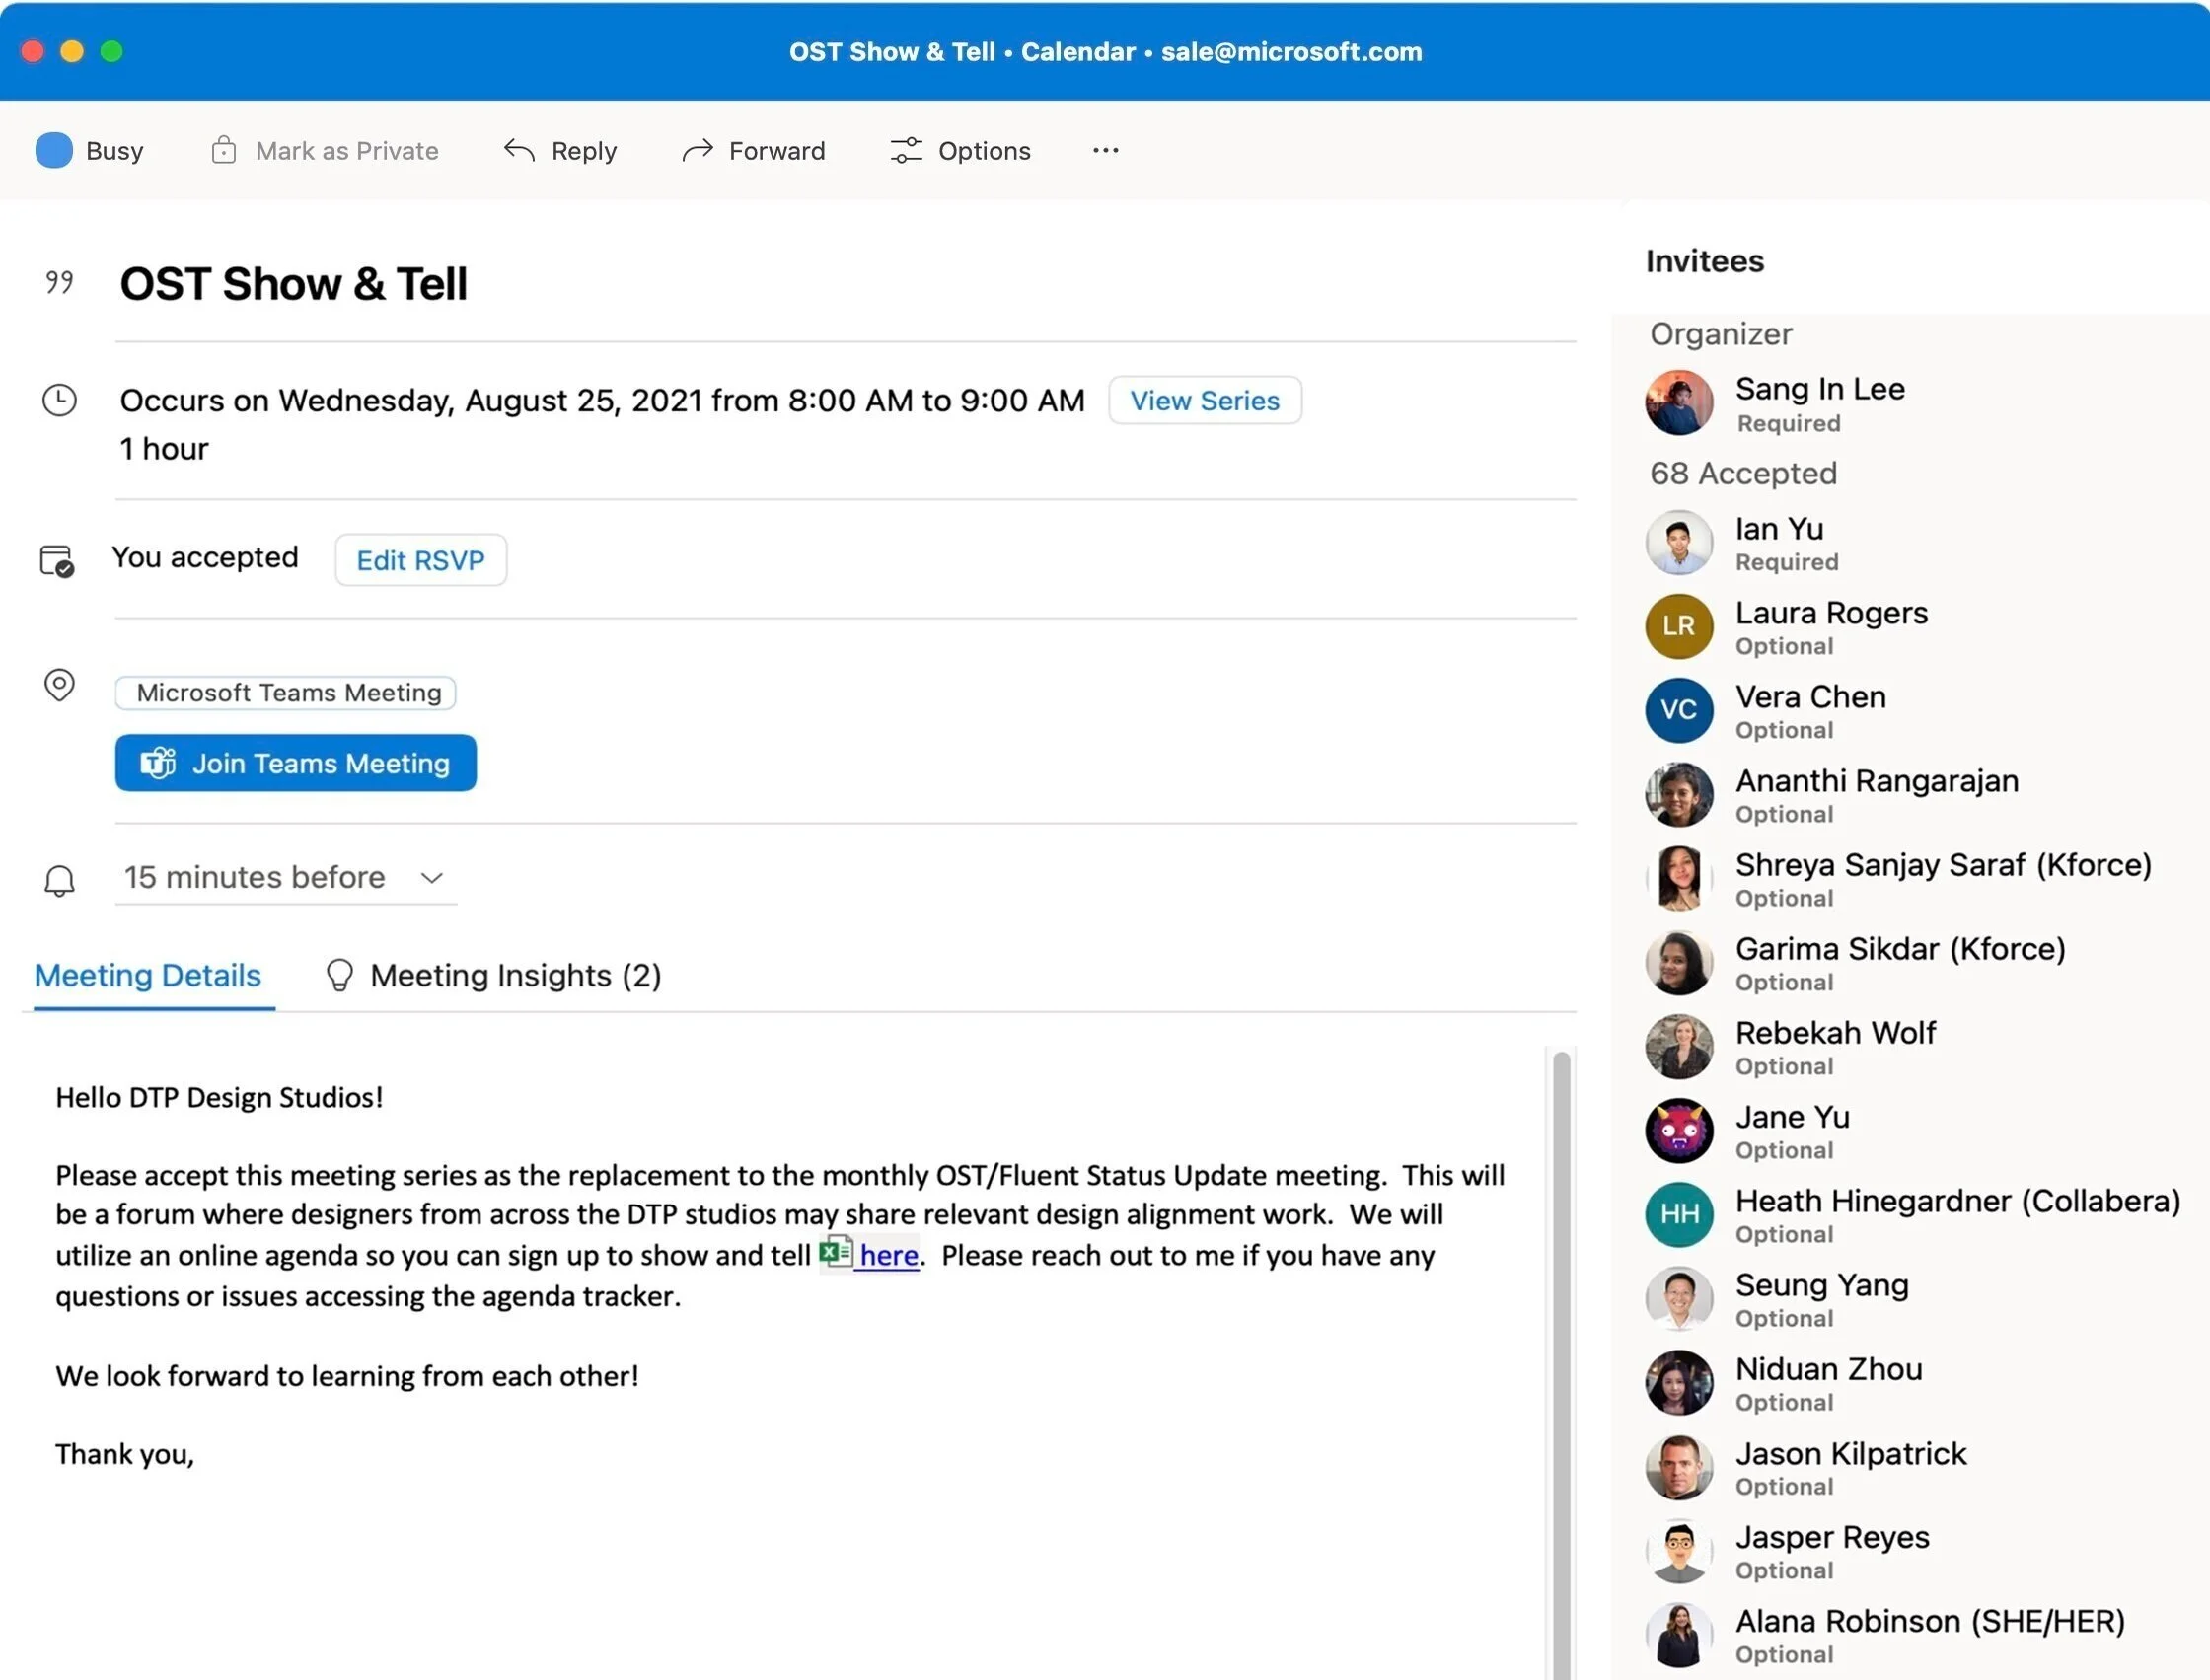The image size is (2210, 1680).
Task: Select the Microsoft Teams Meeting location tag
Action: point(287,692)
